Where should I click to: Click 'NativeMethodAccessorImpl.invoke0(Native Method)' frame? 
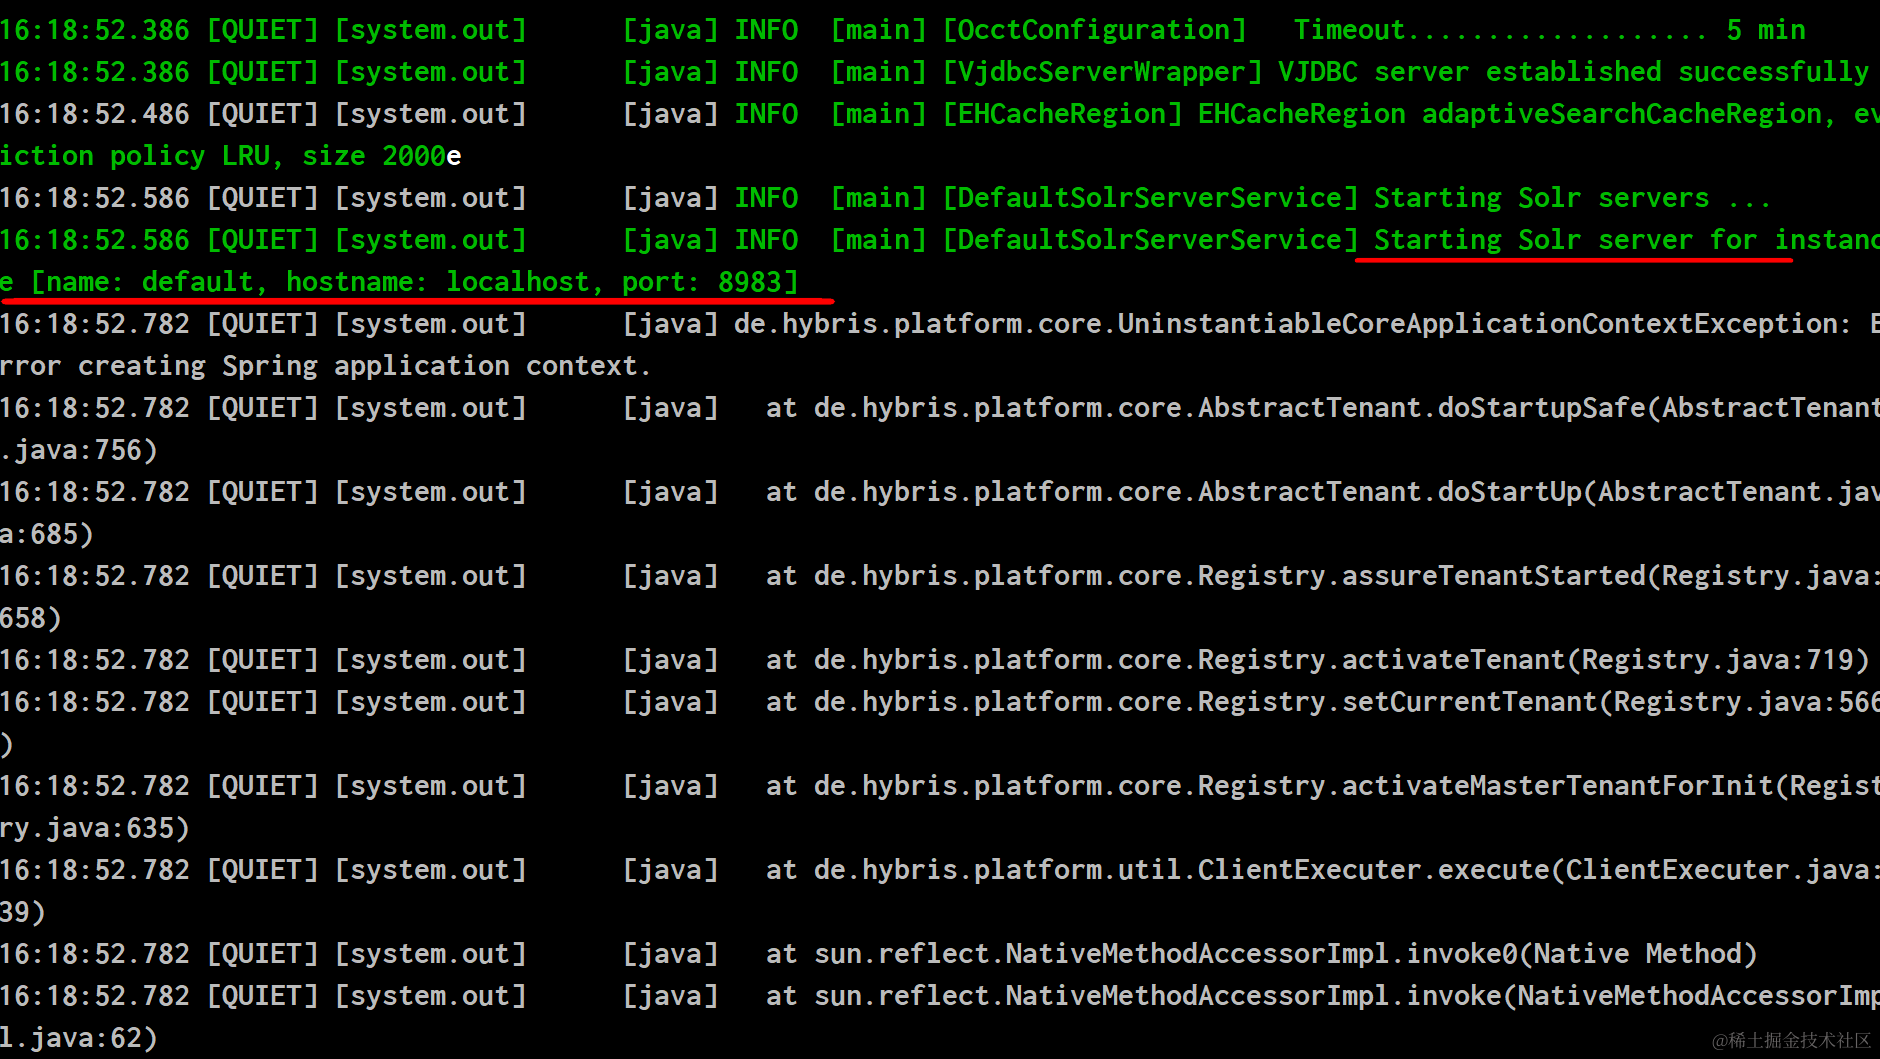[1382, 954]
